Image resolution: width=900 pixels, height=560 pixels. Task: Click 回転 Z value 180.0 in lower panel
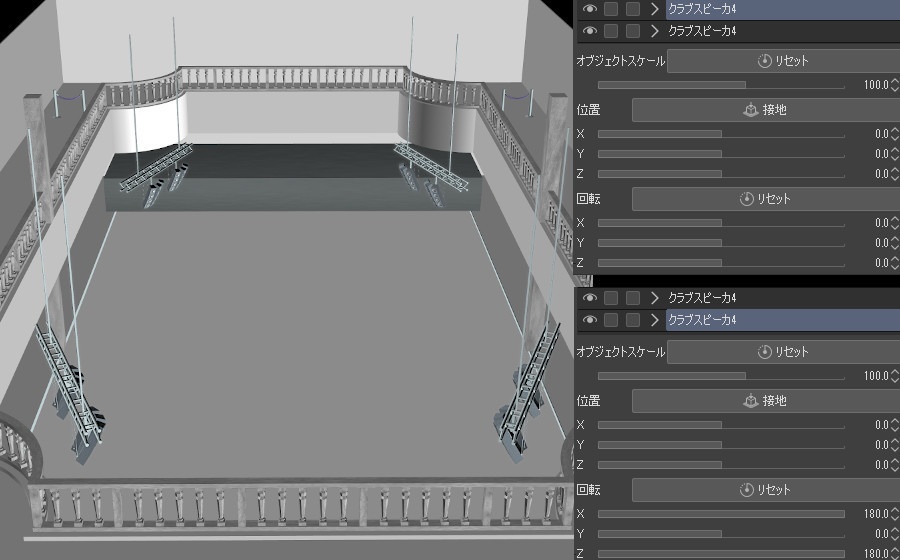(x=876, y=554)
